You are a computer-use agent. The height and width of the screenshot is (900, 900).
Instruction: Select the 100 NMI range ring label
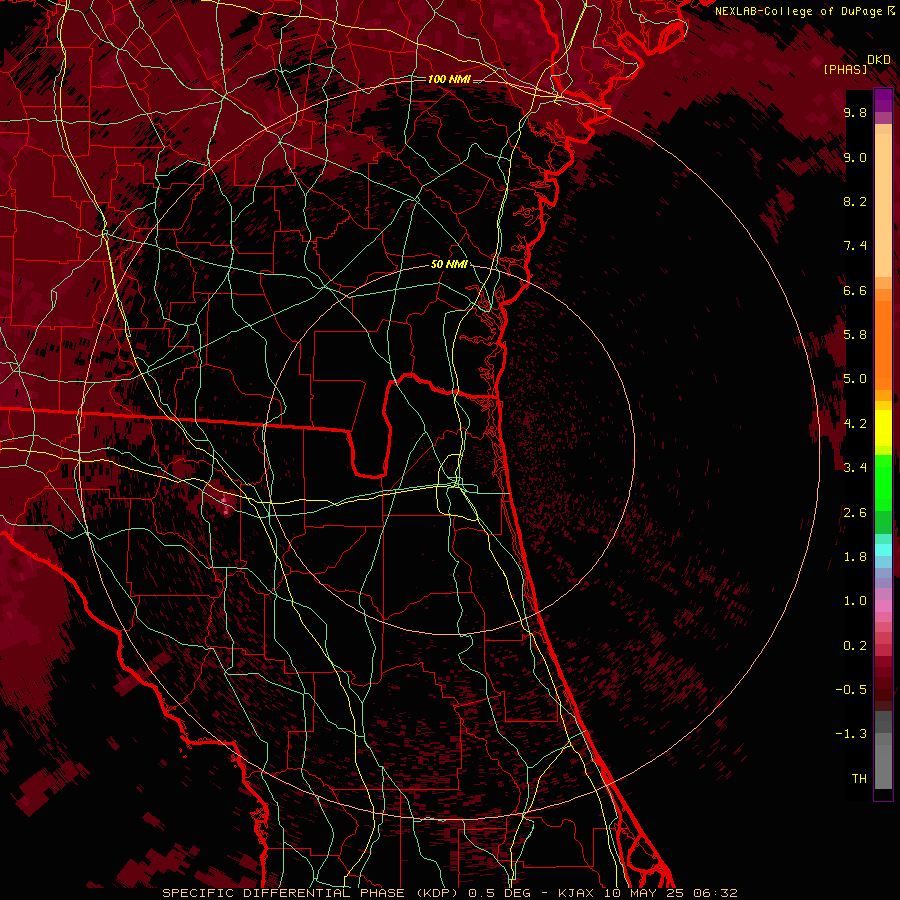449,79
